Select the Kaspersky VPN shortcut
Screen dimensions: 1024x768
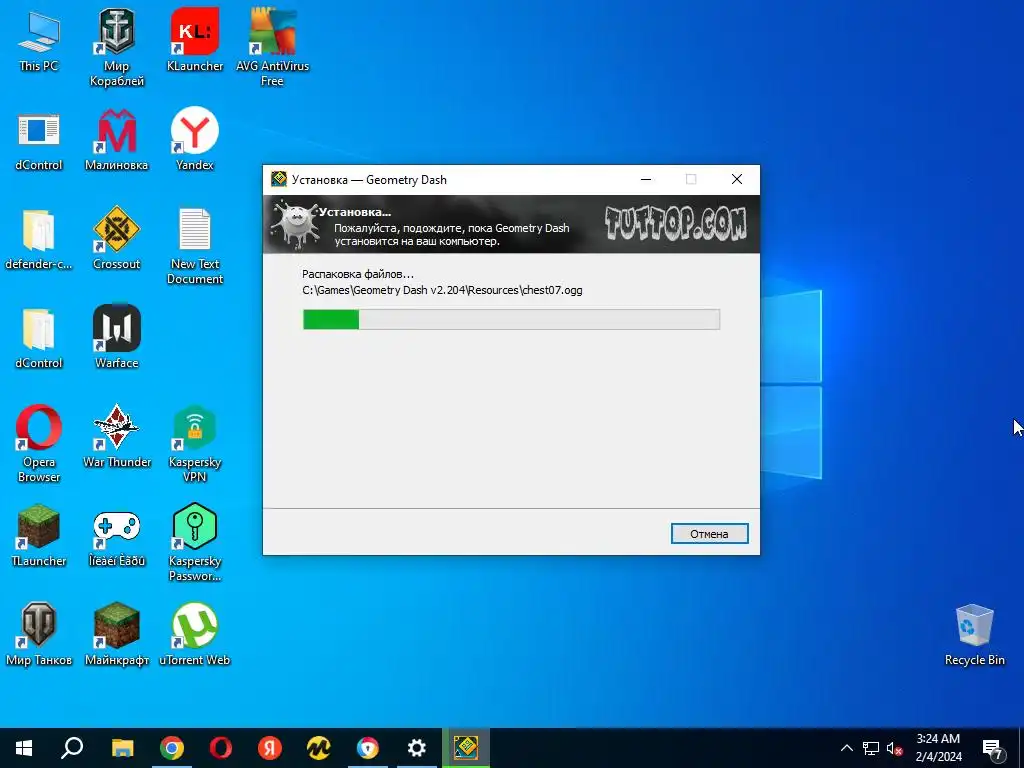[x=195, y=444]
